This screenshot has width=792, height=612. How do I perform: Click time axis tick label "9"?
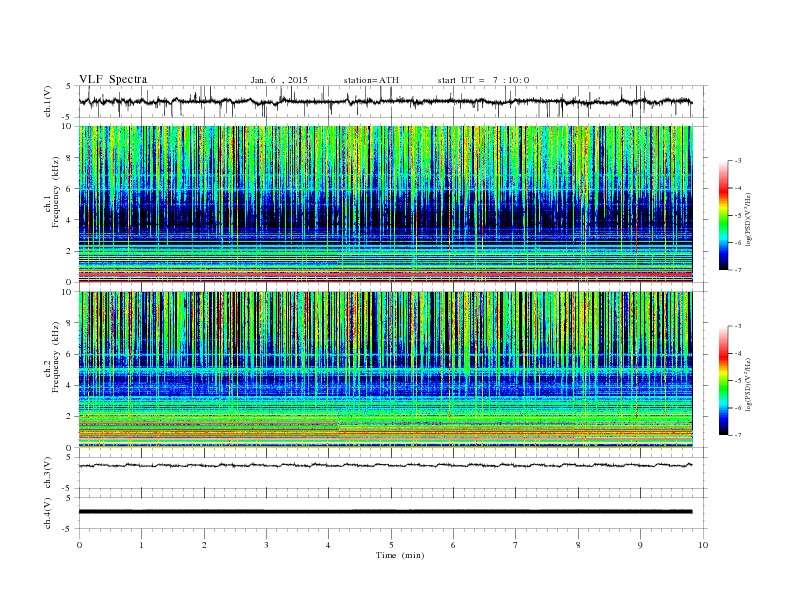coord(640,545)
